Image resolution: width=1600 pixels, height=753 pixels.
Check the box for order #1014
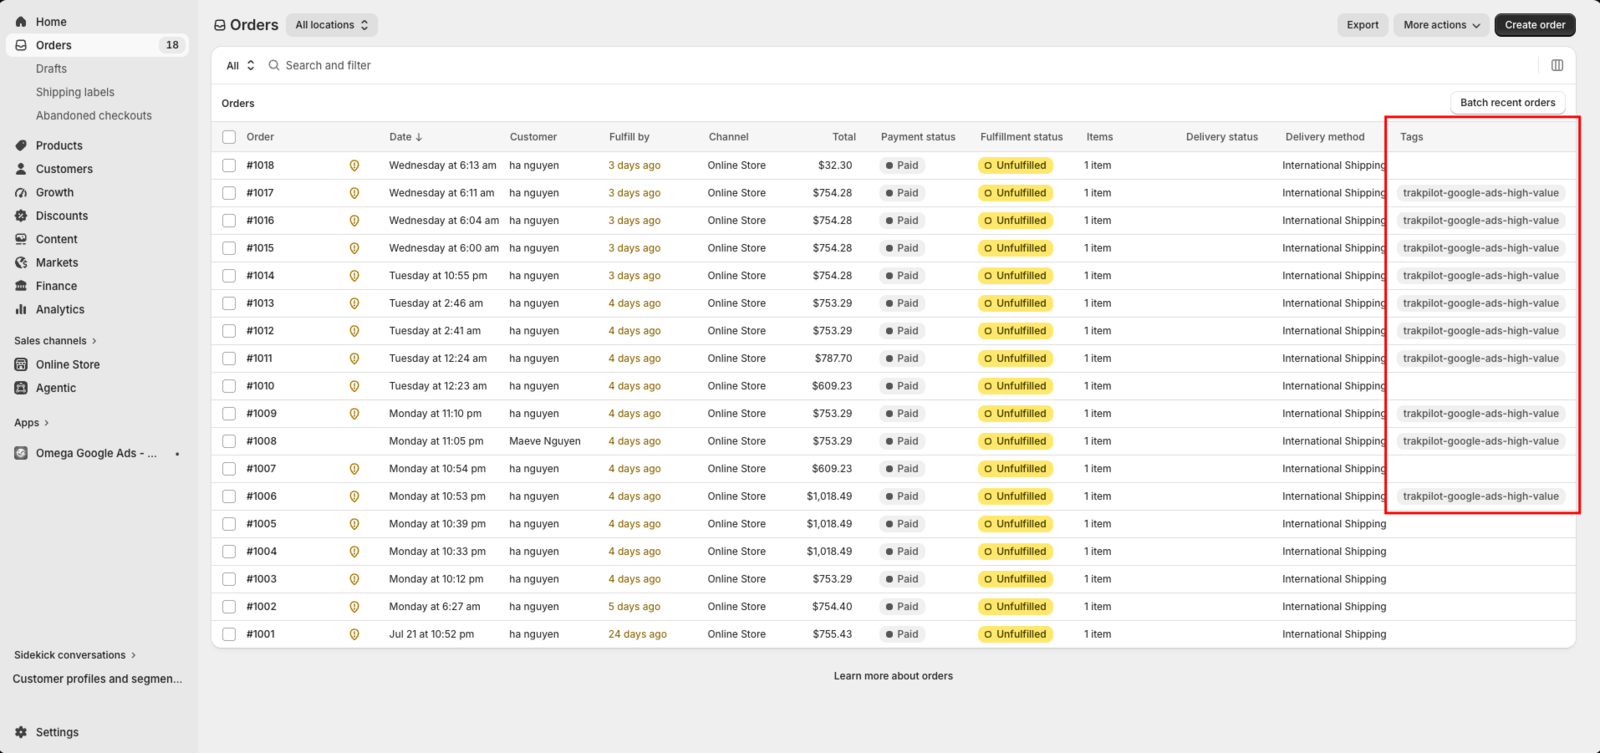(x=229, y=276)
